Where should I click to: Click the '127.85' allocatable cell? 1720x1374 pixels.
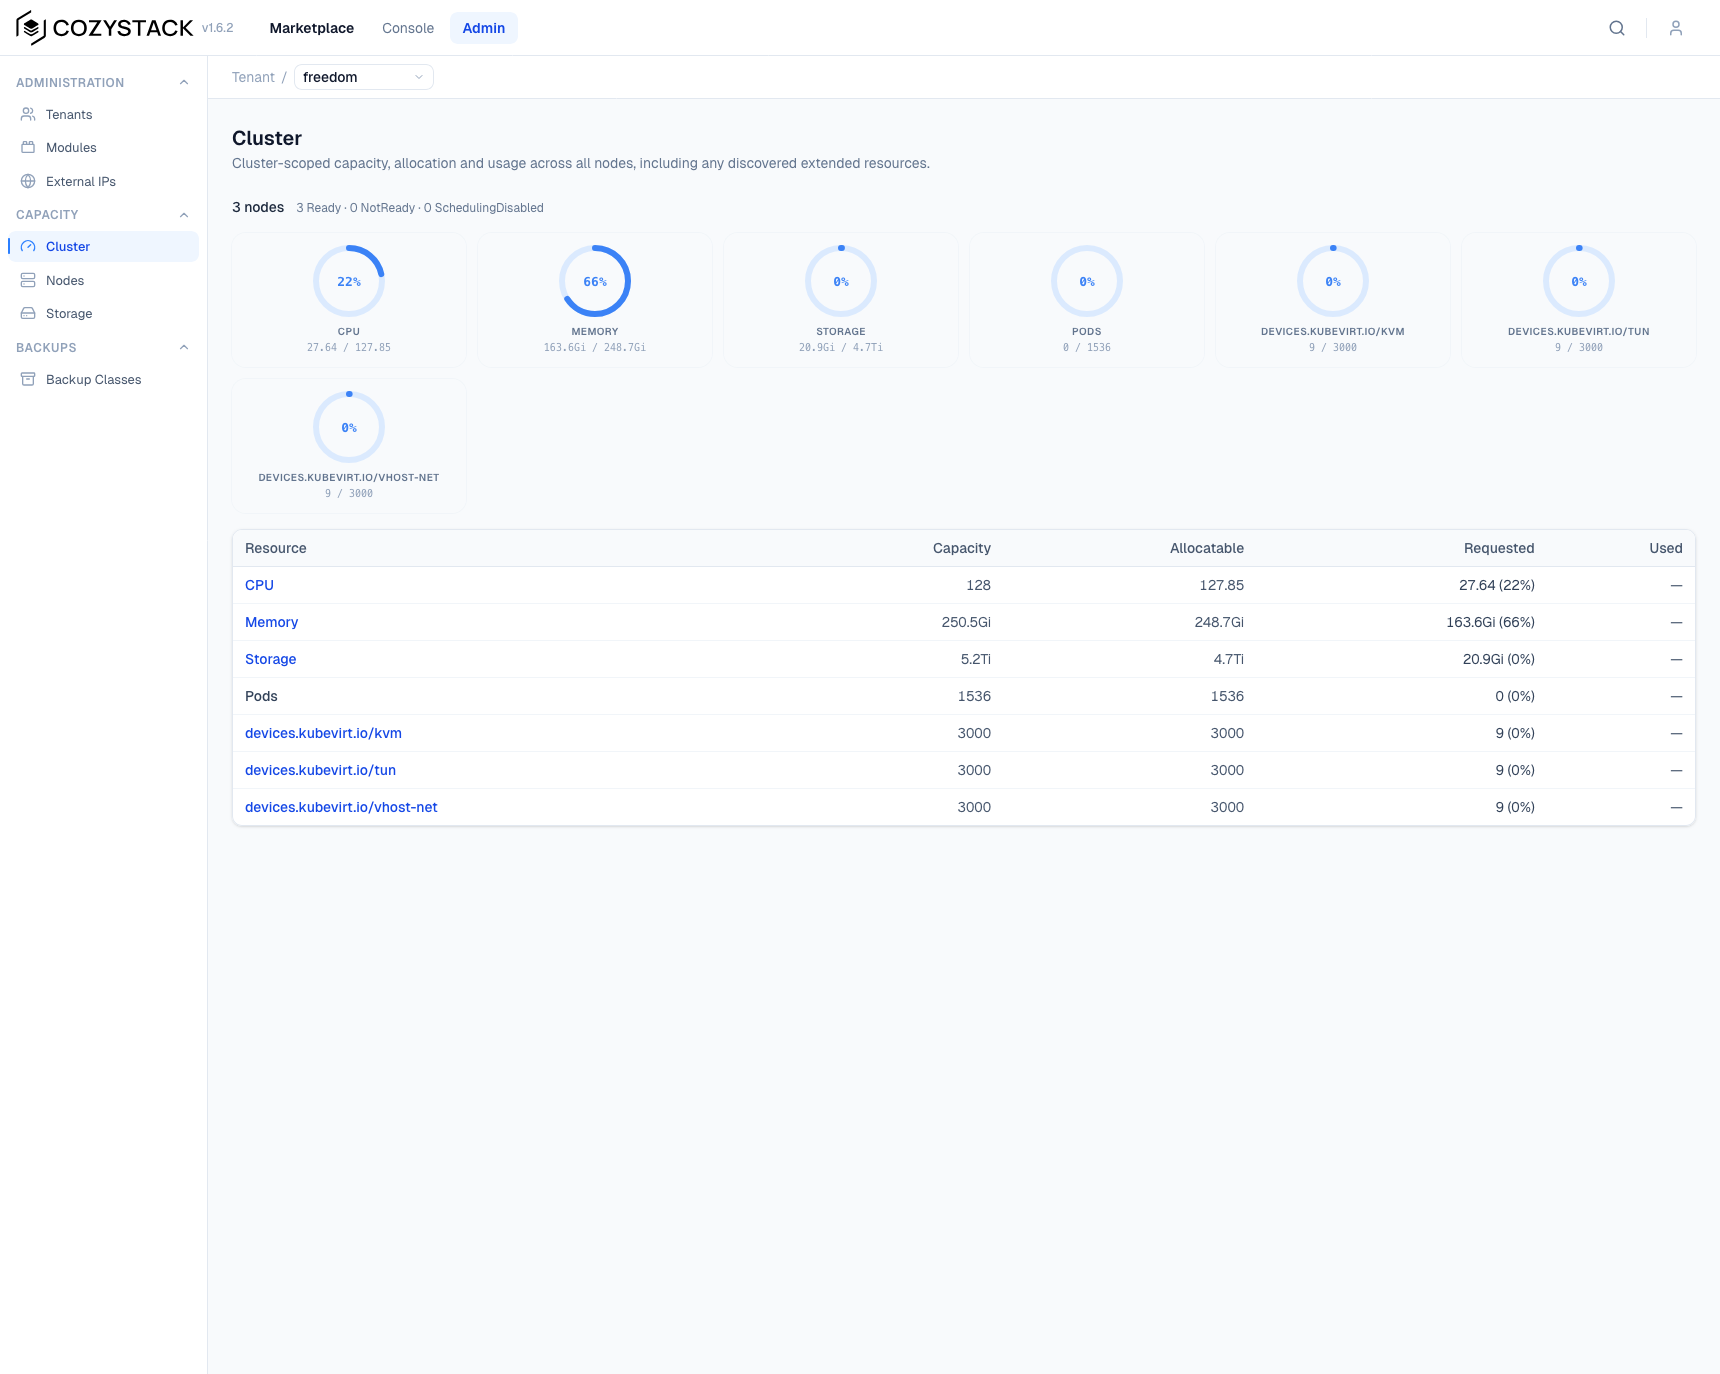point(1222,585)
